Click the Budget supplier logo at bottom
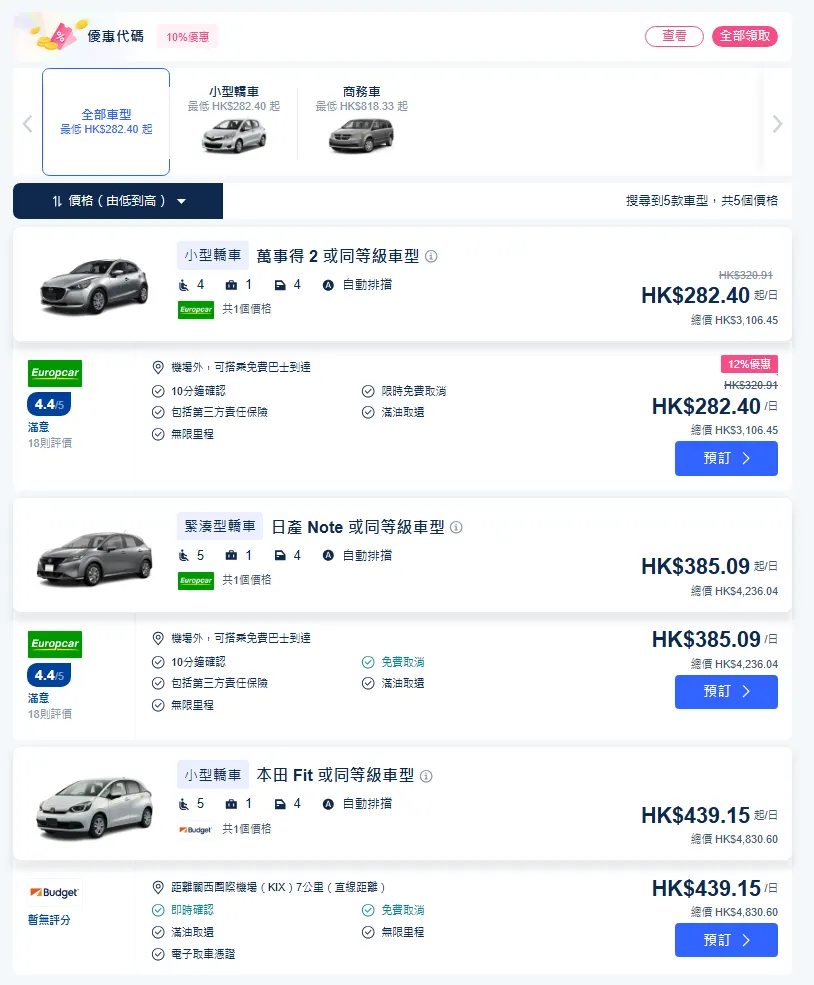814x985 pixels. 53,891
